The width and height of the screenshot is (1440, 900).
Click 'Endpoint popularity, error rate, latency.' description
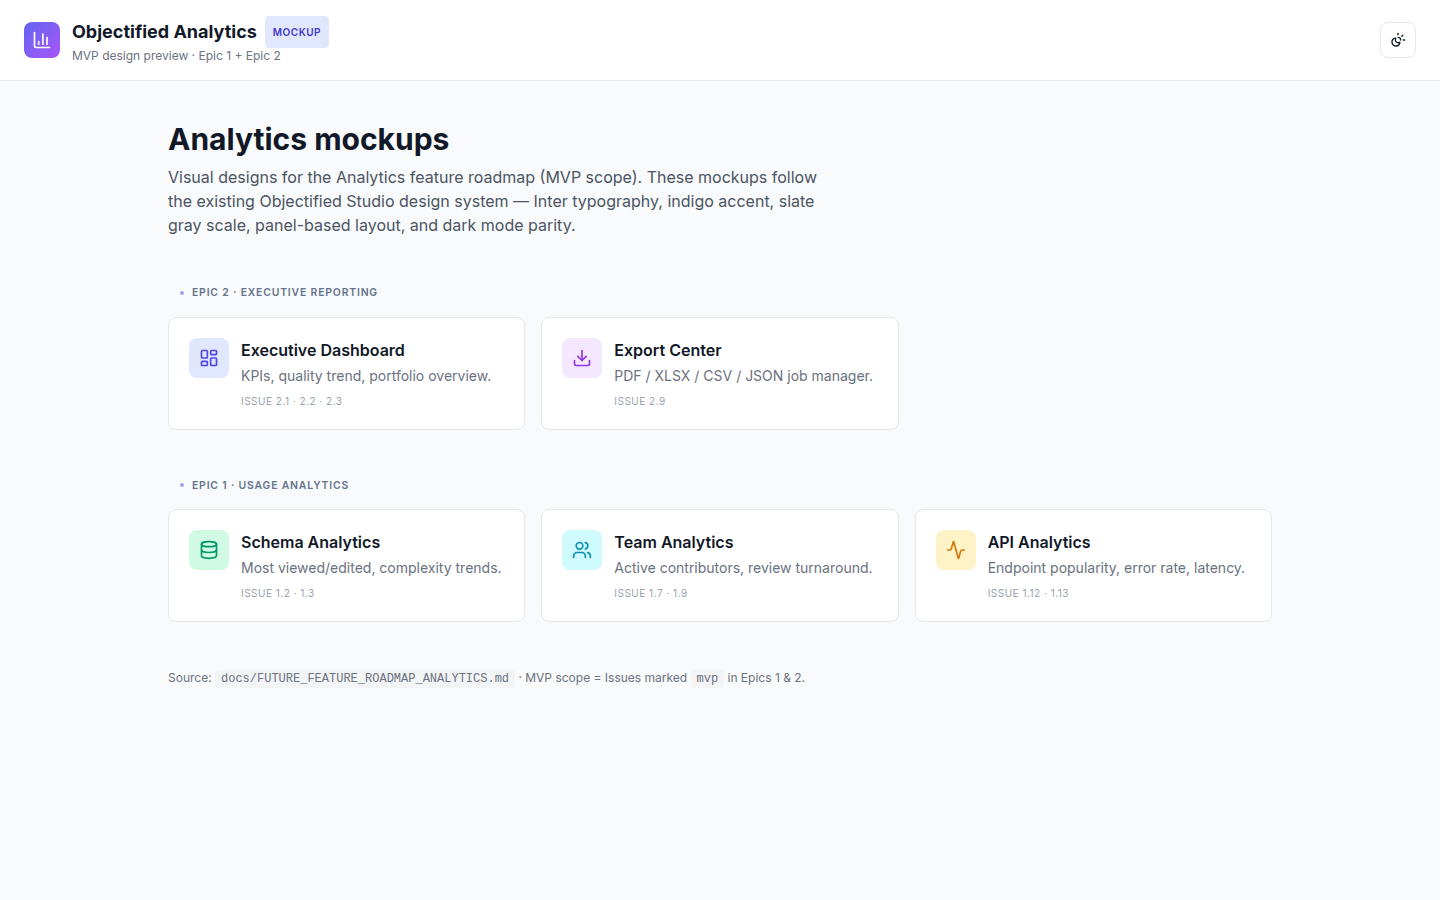pyautogui.click(x=1116, y=568)
